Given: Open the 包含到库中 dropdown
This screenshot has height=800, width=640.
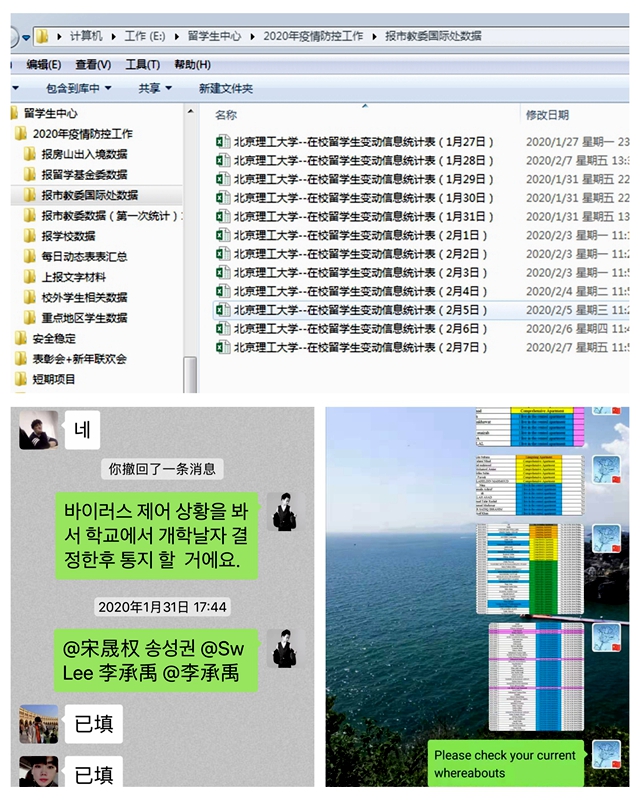Looking at the screenshot, I should tap(78, 89).
